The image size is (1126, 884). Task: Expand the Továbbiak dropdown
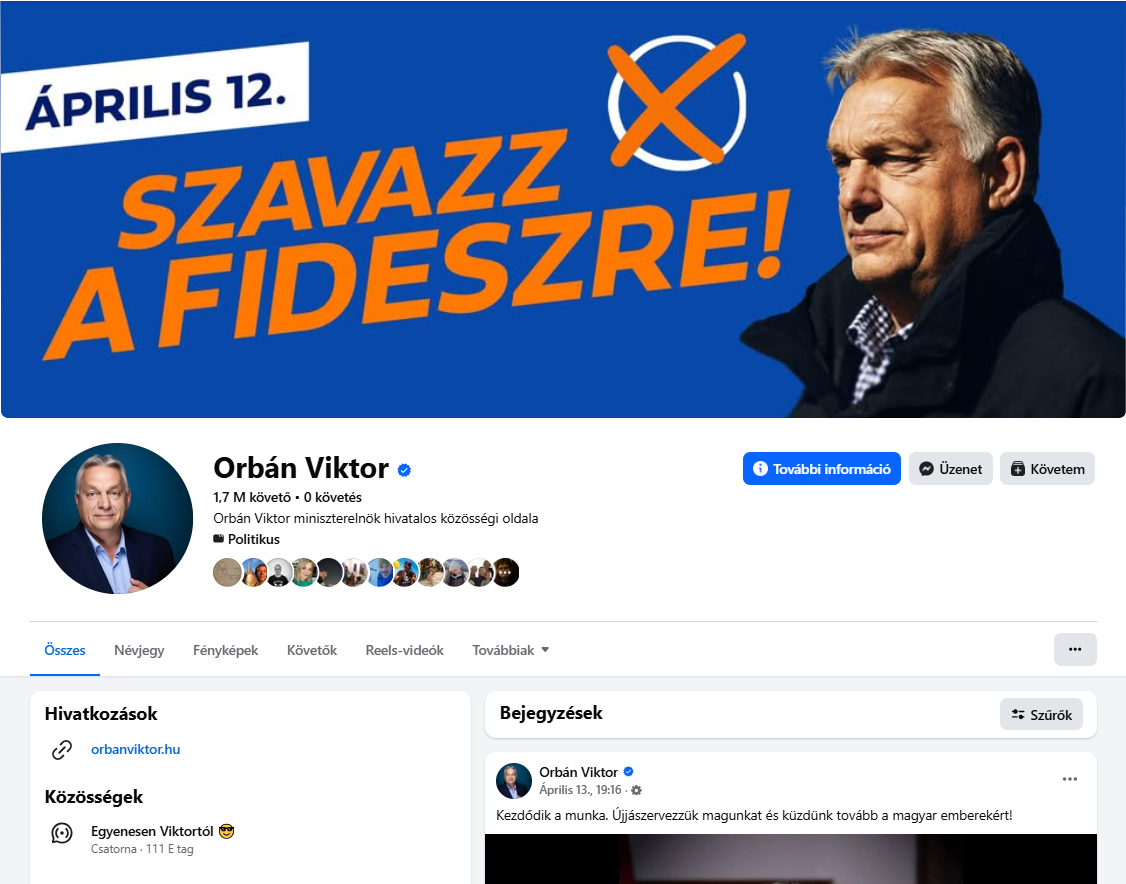[511, 650]
